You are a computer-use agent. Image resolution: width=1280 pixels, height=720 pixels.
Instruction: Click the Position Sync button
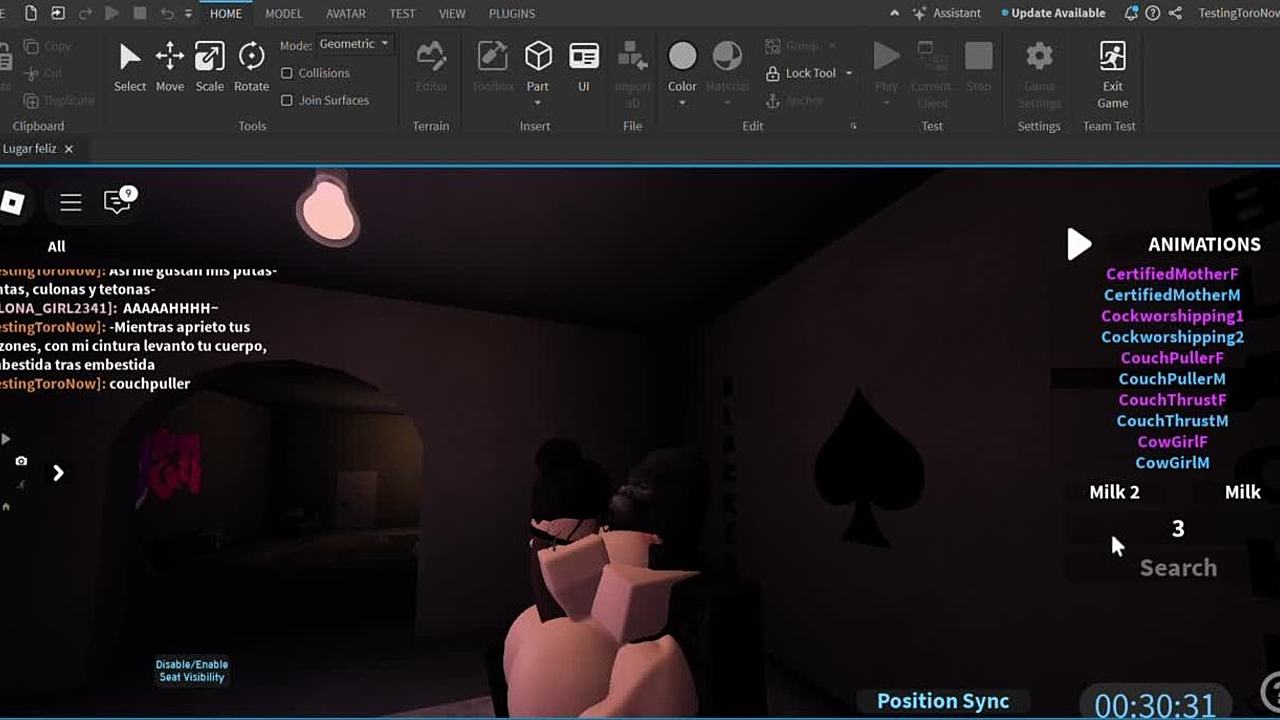pyautogui.click(x=942, y=701)
